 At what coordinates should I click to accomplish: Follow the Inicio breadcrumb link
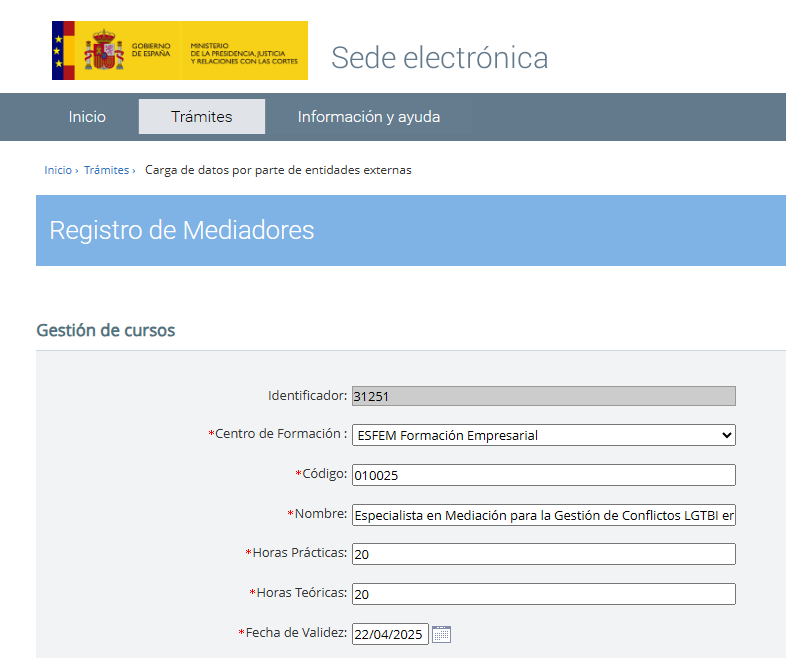point(57,170)
